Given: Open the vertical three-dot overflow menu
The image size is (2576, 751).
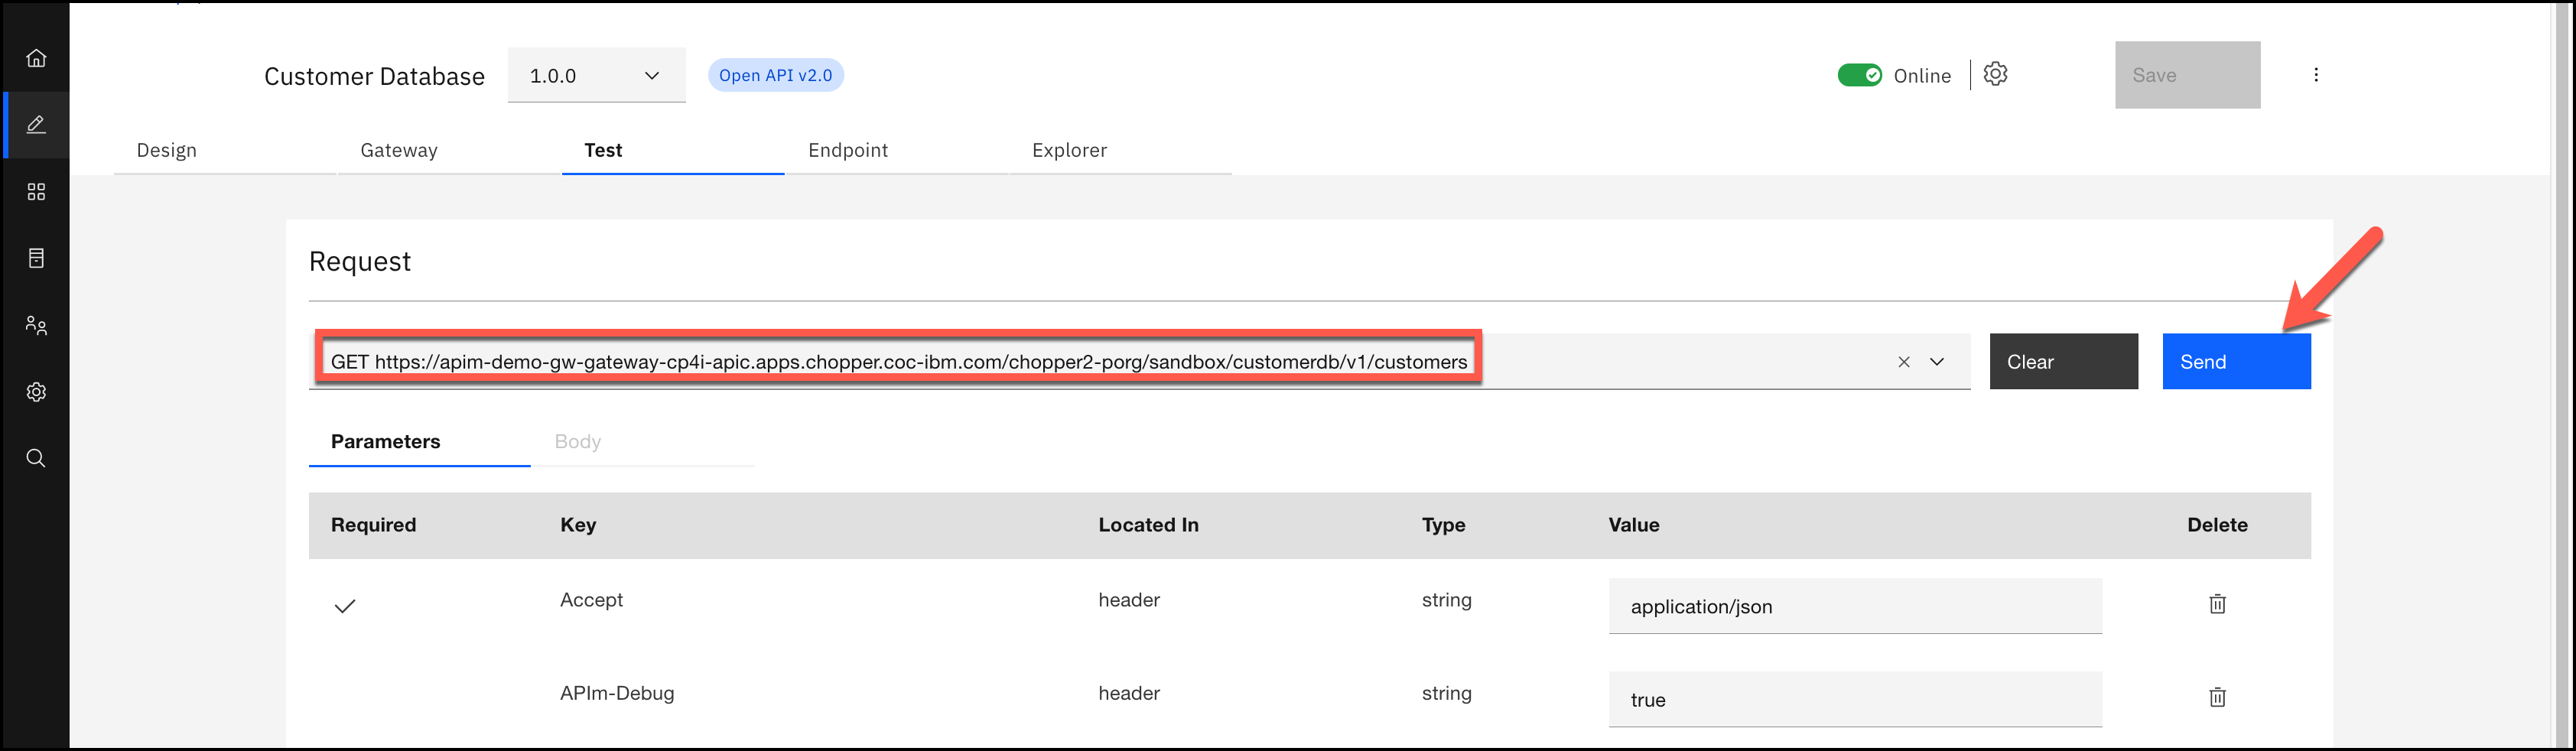Looking at the screenshot, I should tap(2316, 75).
